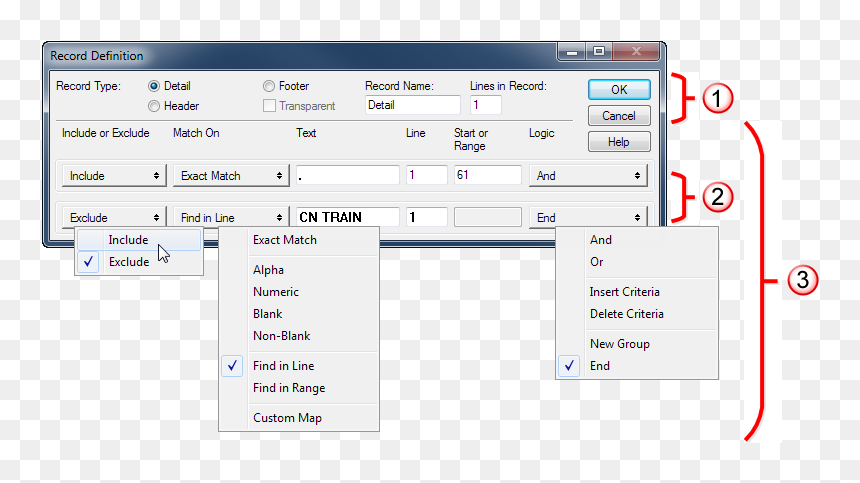Open the Exact Match dropdown in first row

click(x=231, y=176)
